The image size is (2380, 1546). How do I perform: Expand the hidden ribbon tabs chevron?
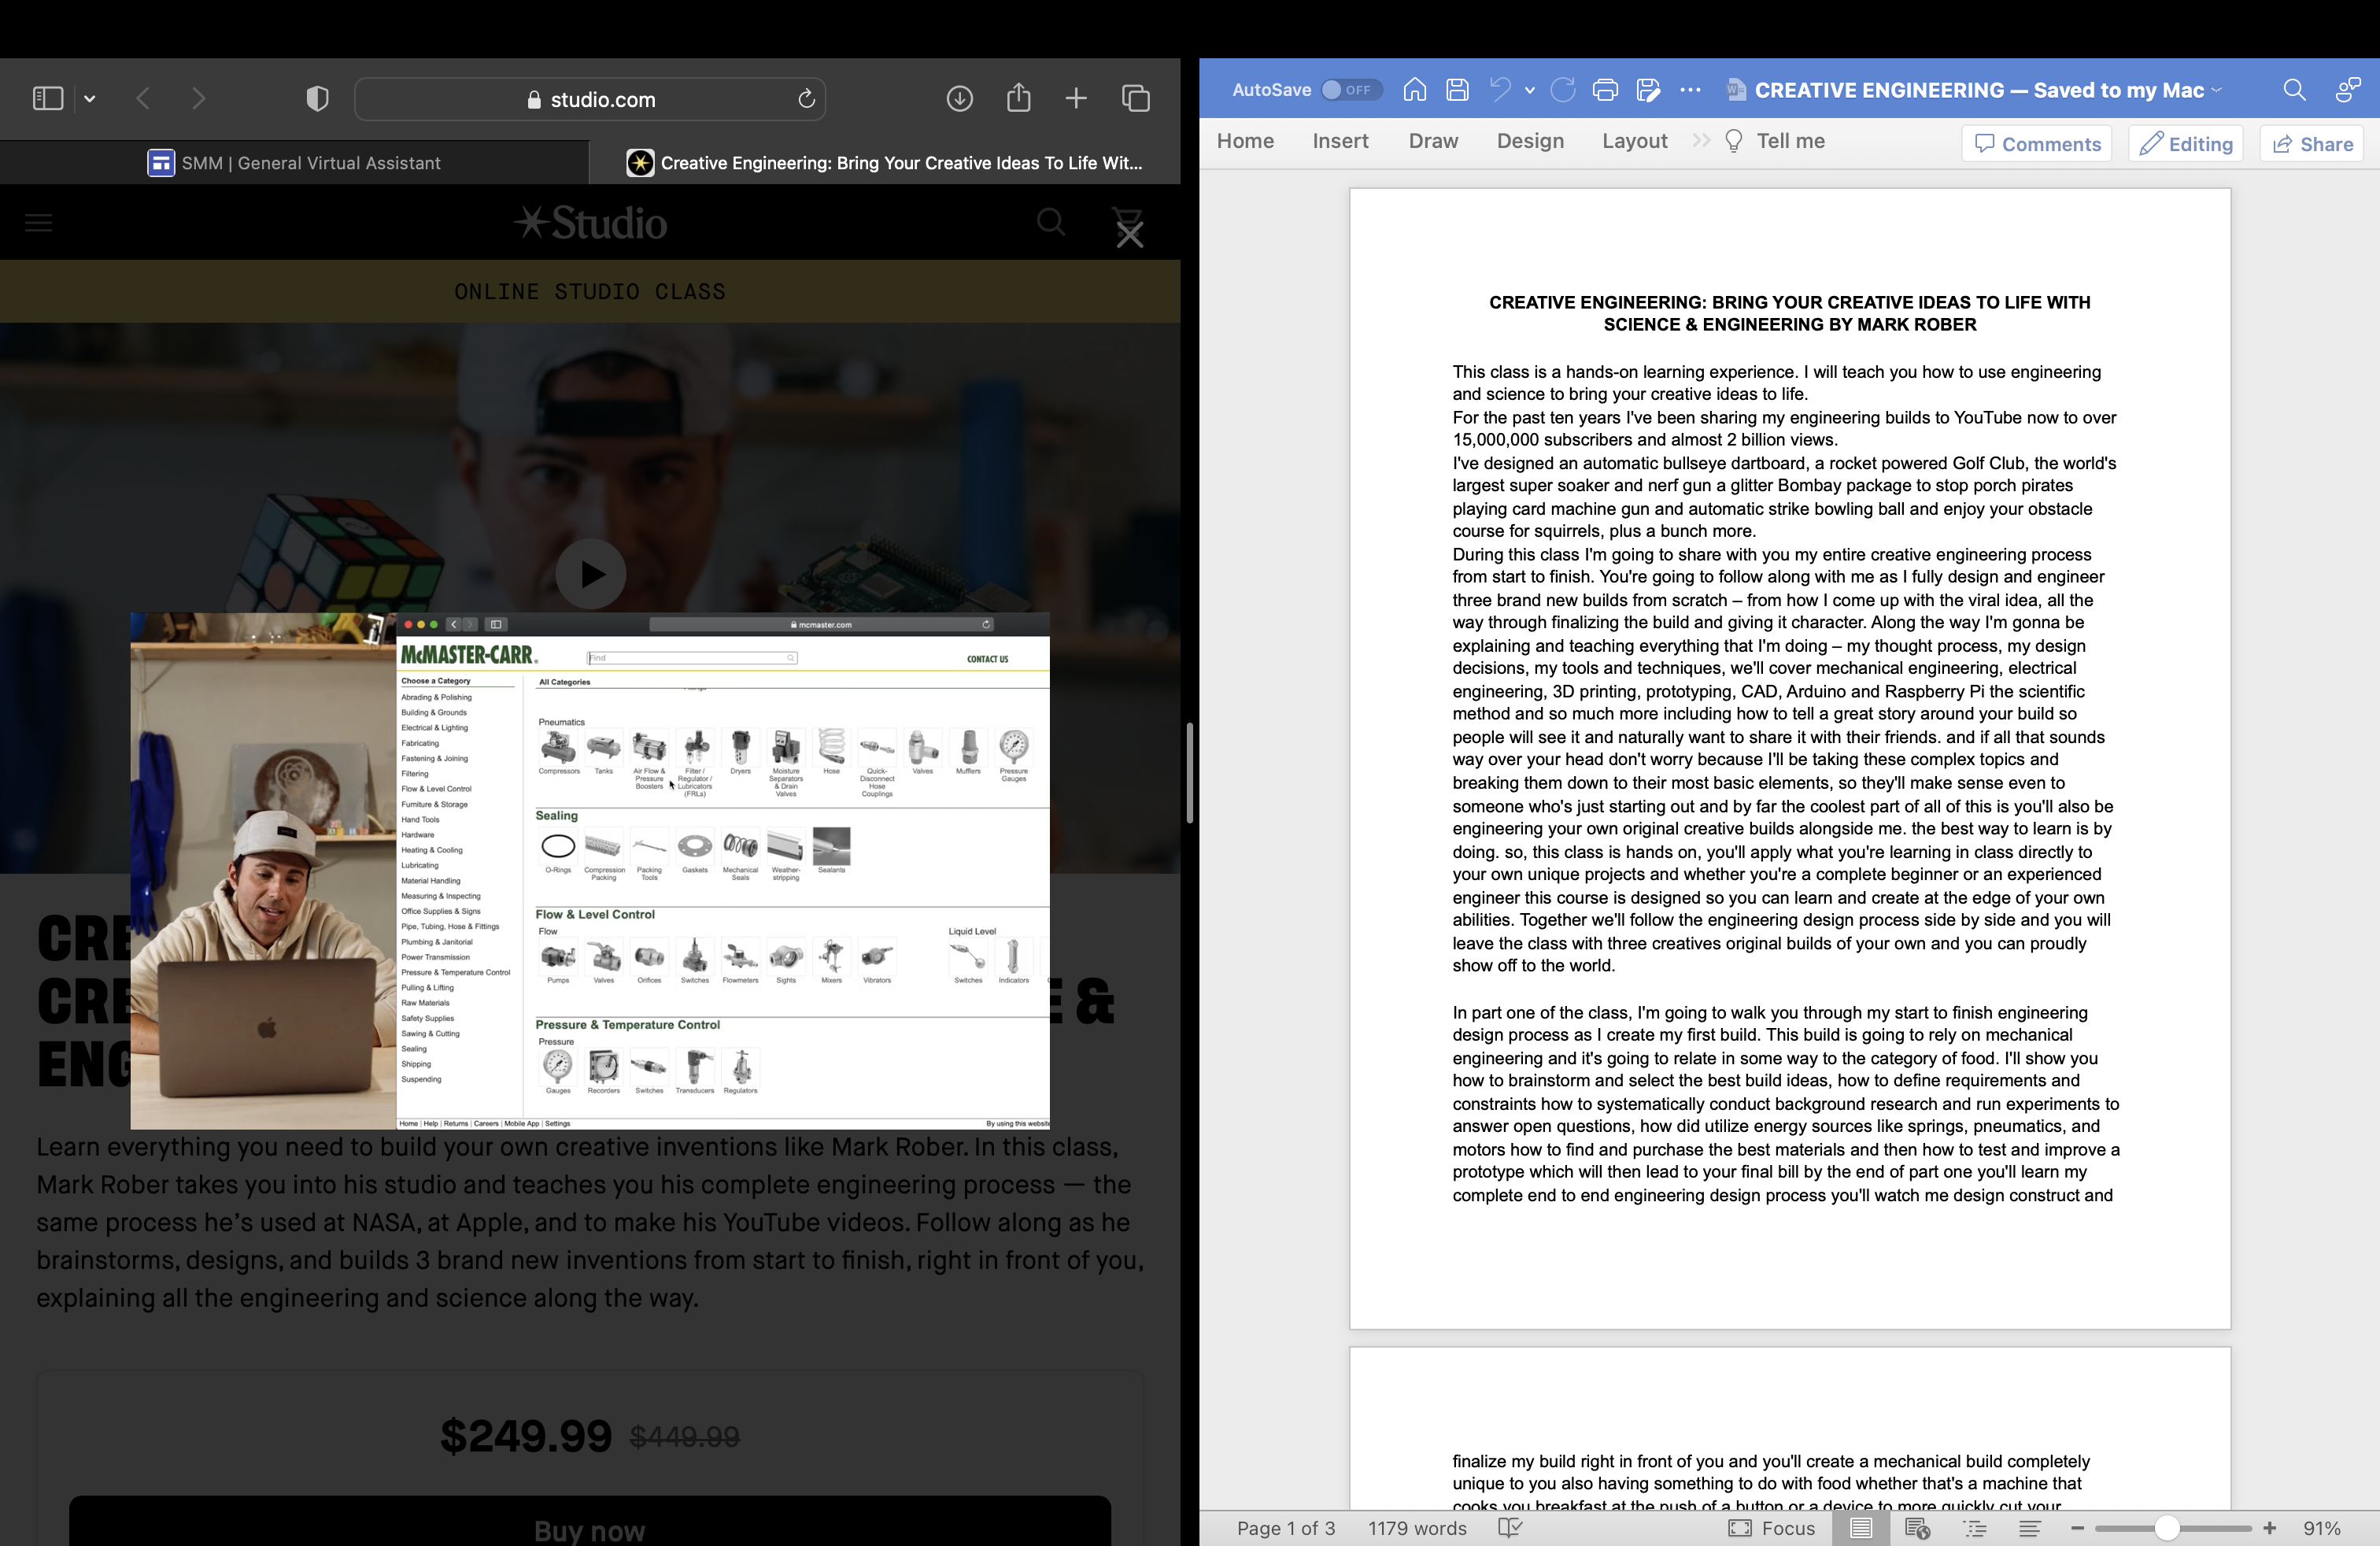(1700, 141)
